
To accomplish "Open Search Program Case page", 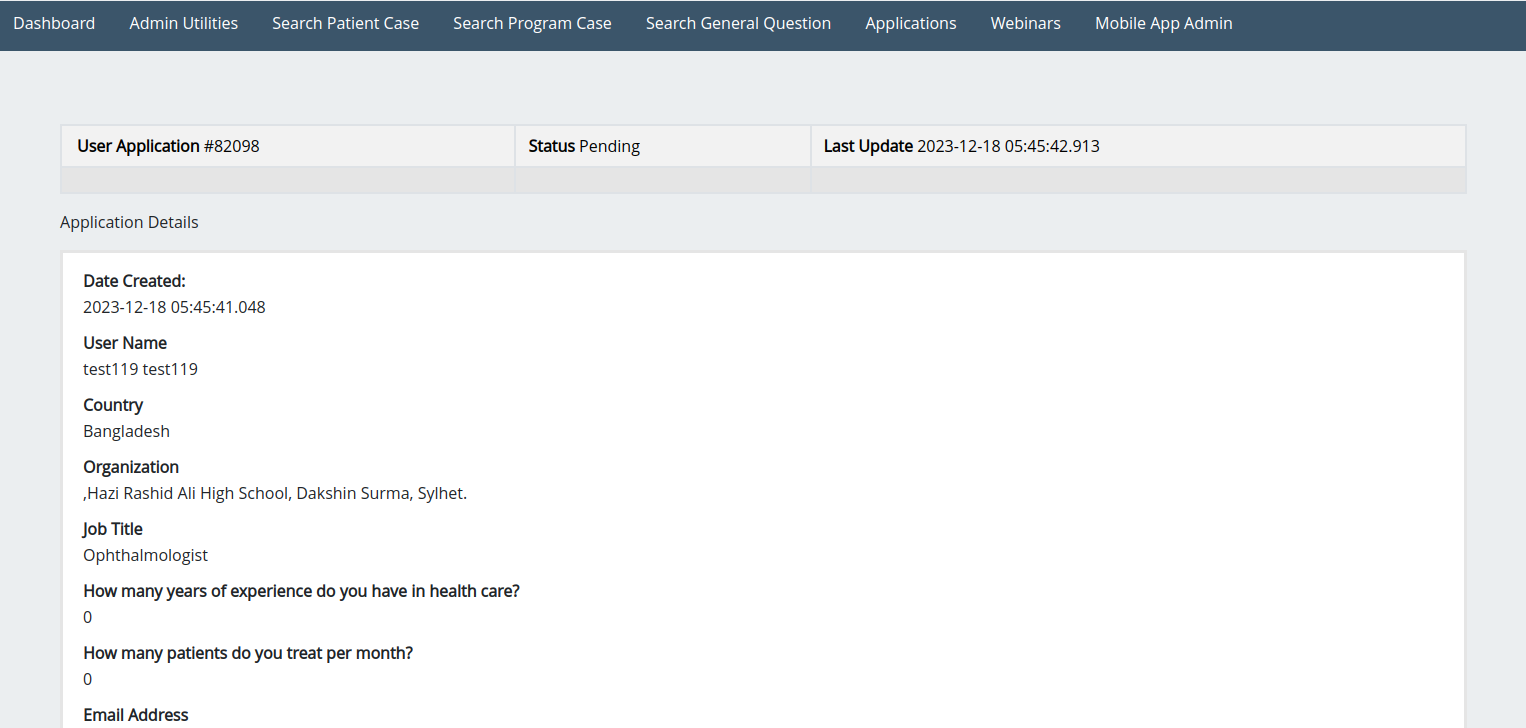I will coord(532,23).
